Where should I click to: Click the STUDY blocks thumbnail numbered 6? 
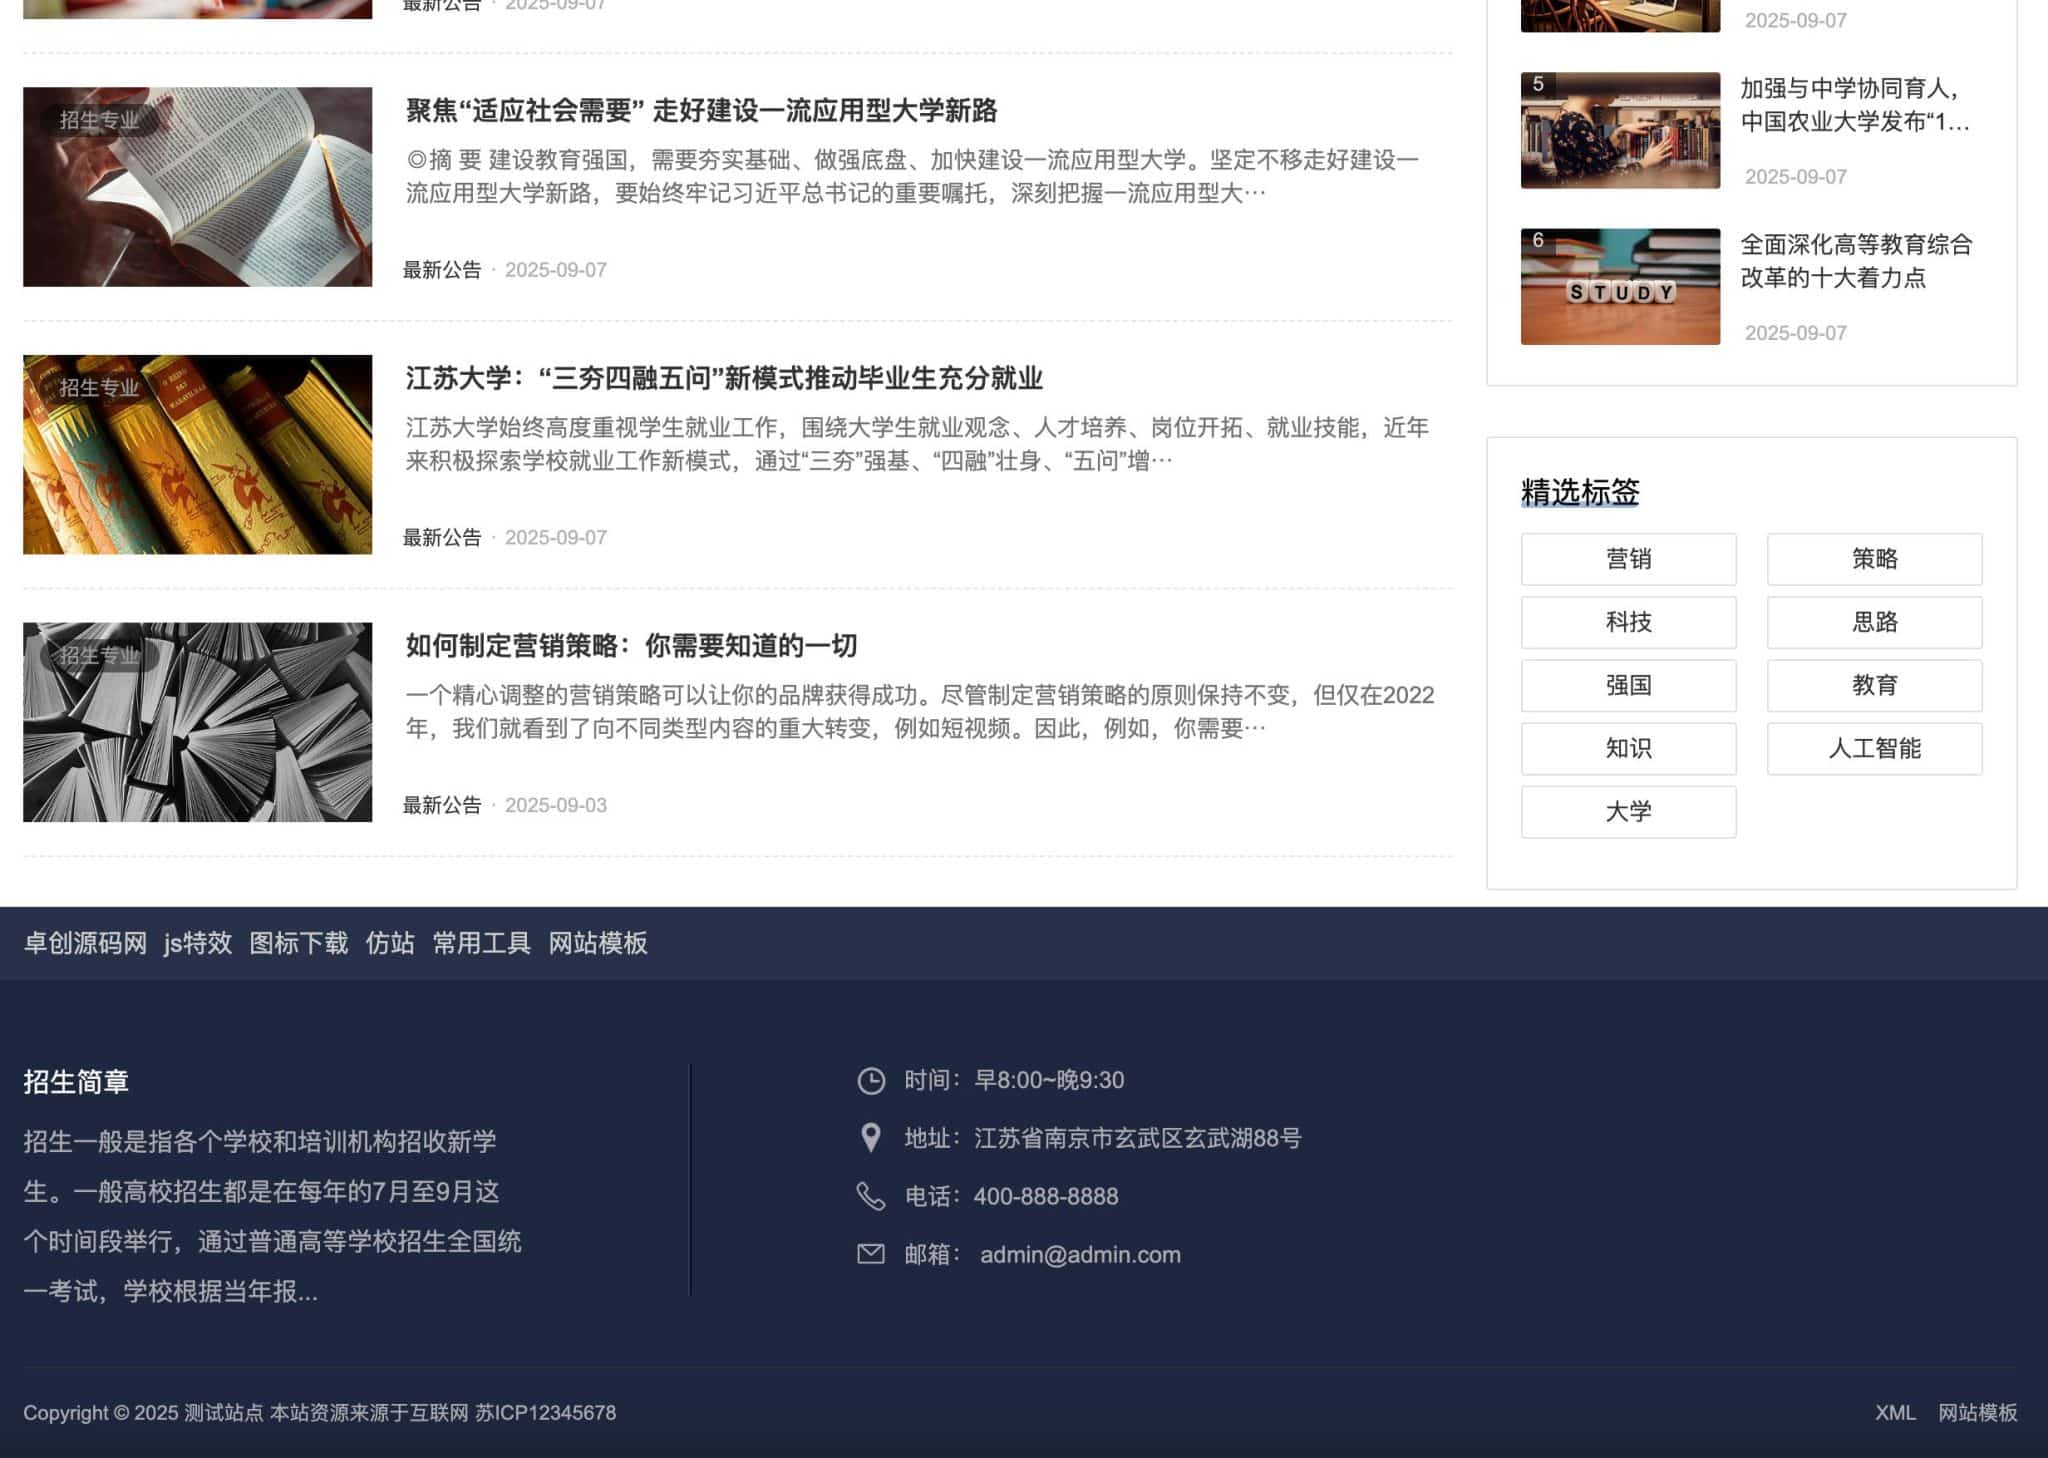click(x=1620, y=287)
